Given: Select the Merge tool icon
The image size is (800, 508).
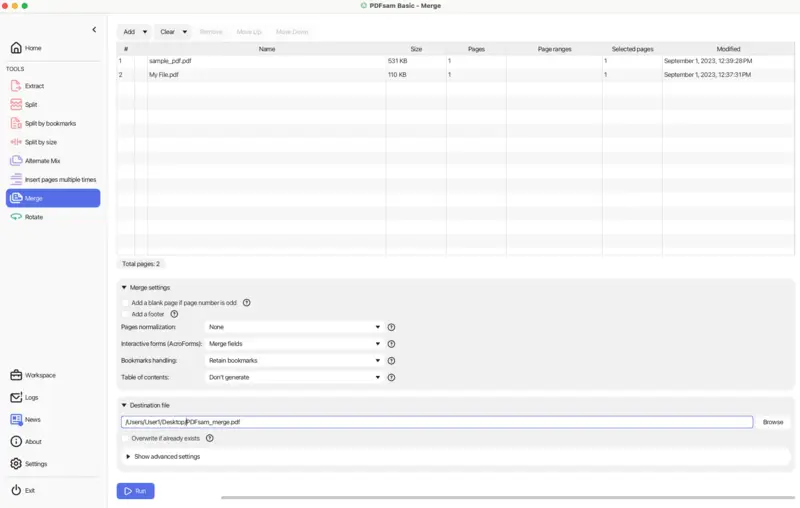Looking at the screenshot, I should click(x=16, y=198).
